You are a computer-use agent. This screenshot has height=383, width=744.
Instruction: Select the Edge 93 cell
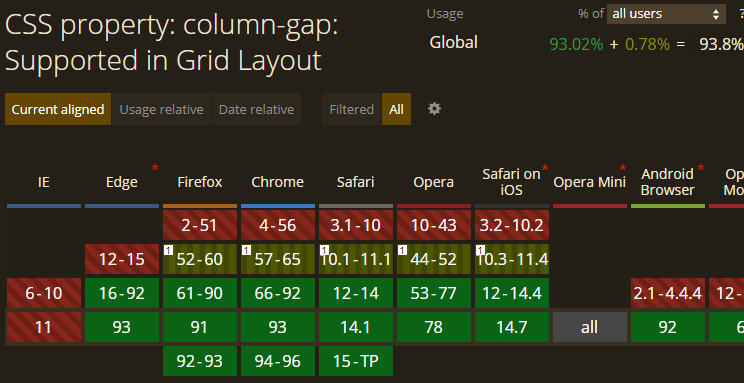pos(122,327)
